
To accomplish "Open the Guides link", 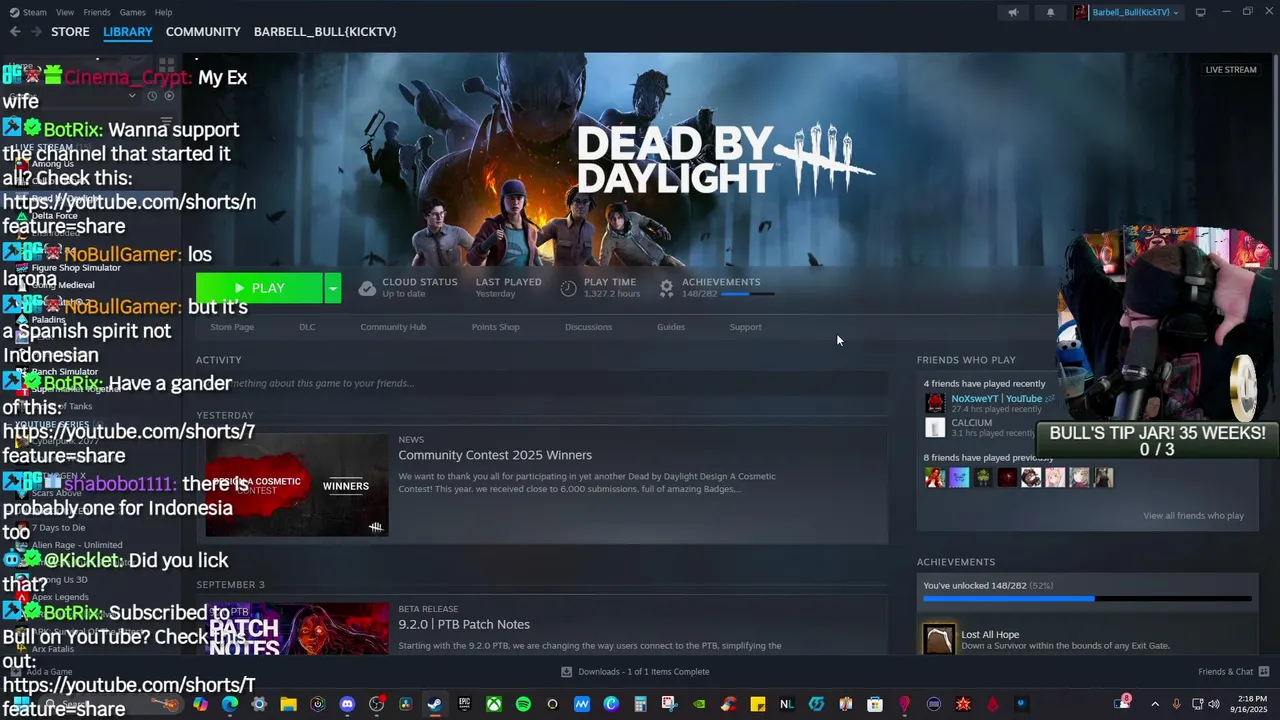I will pos(671,327).
